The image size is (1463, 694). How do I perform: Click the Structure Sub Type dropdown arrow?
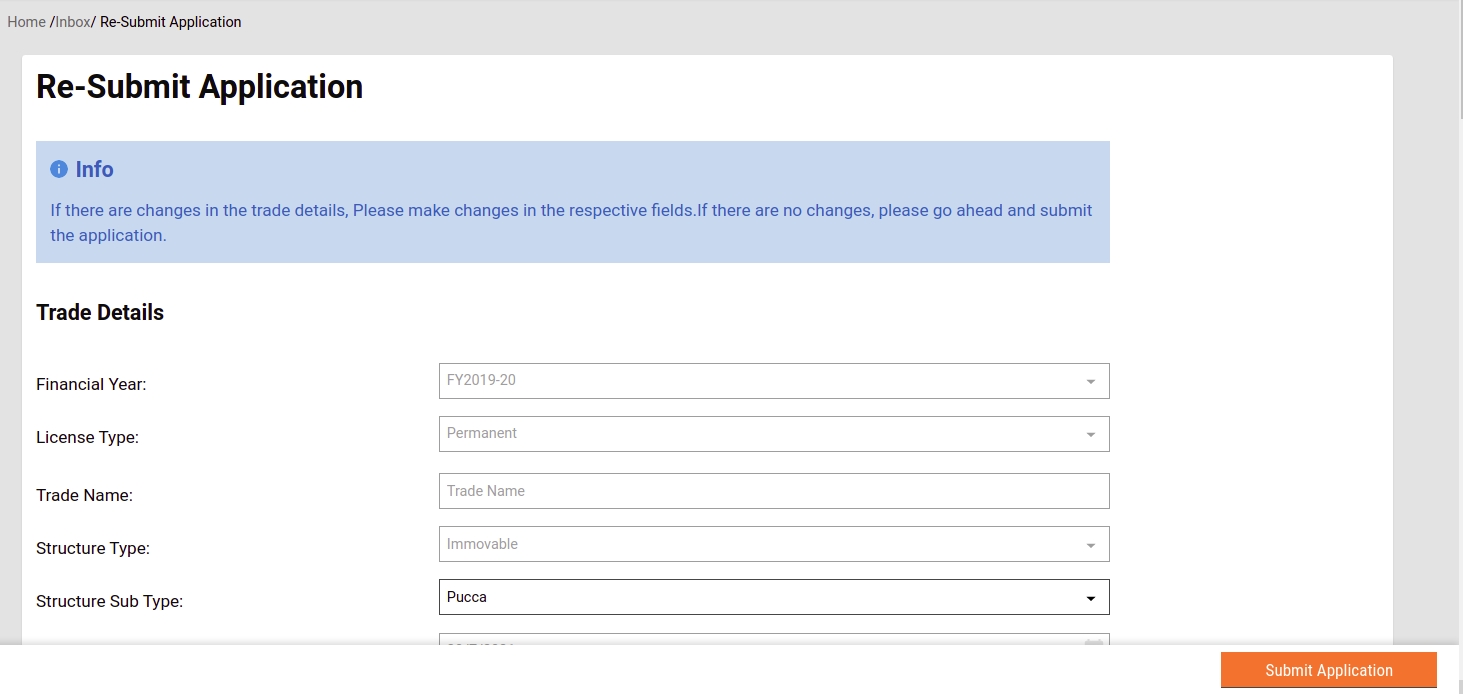[x=1090, y=598]
